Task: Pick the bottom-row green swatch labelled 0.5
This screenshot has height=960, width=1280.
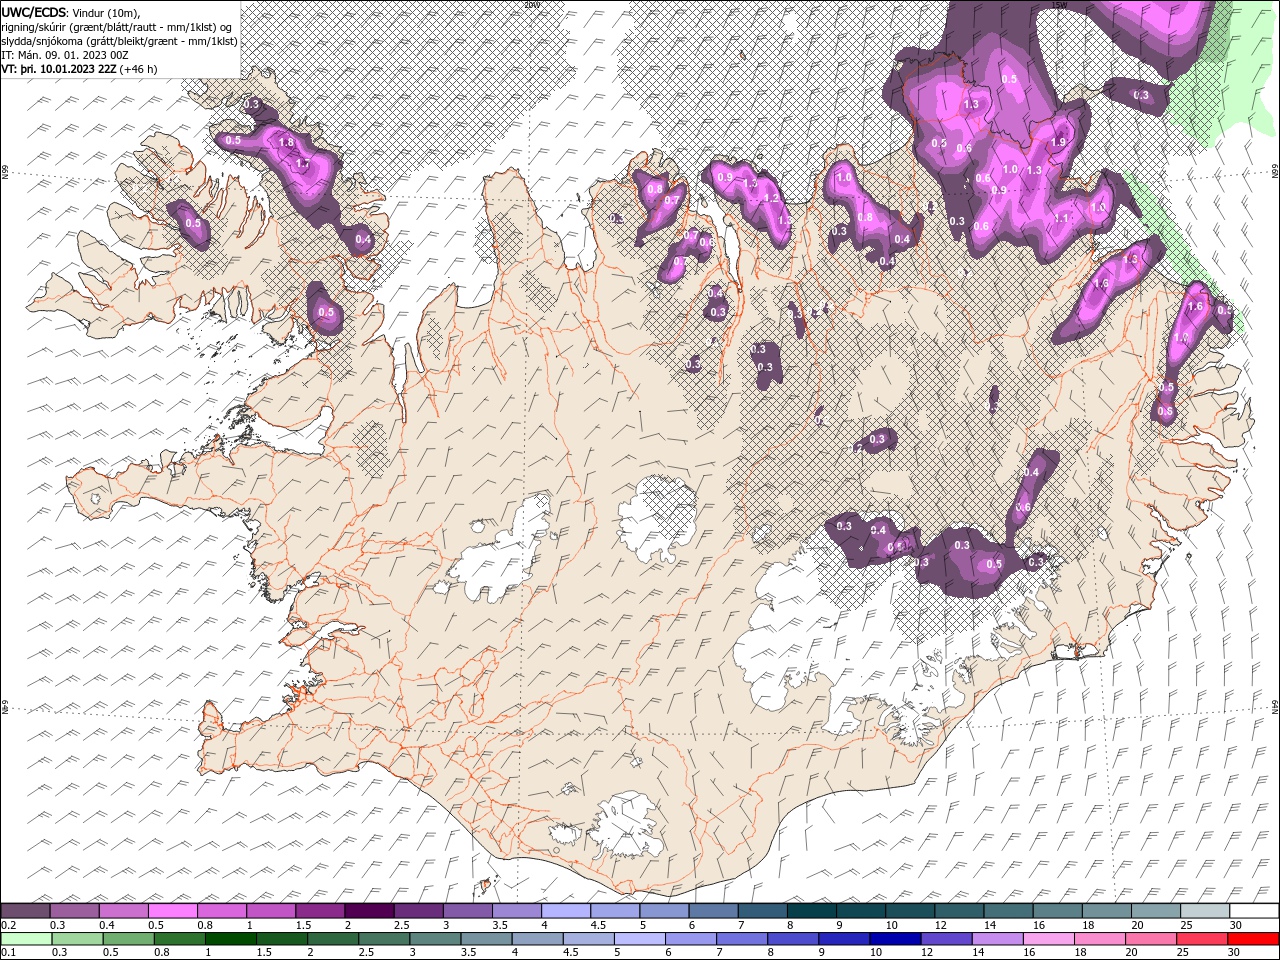Action: tap(128, 939)
